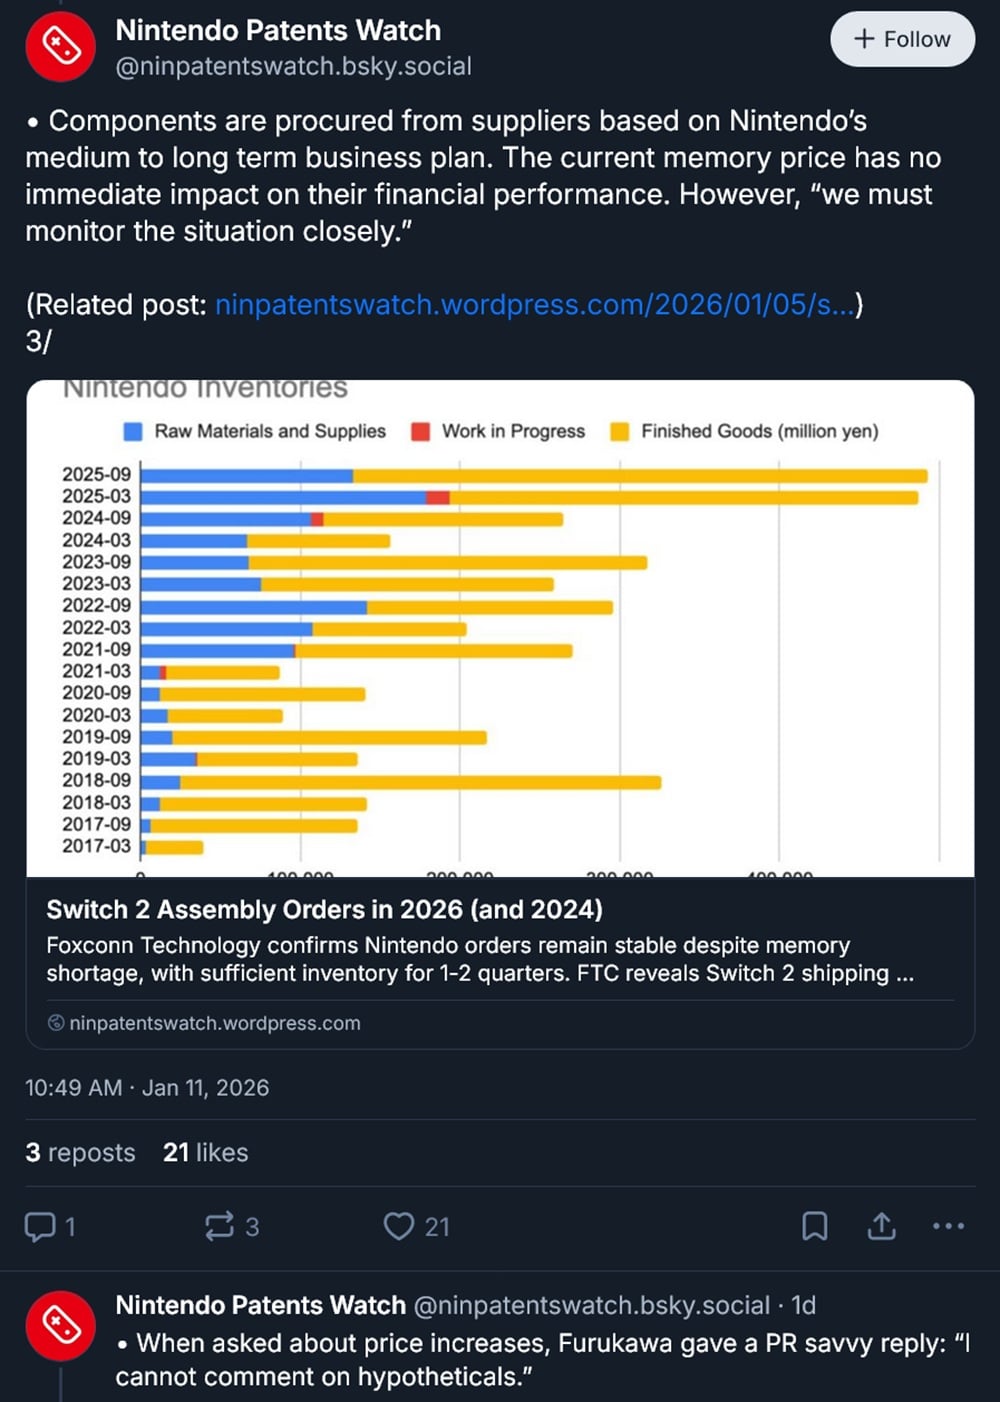
Task: Follow Nintendo Patents Watch
Action: (902, 39)
